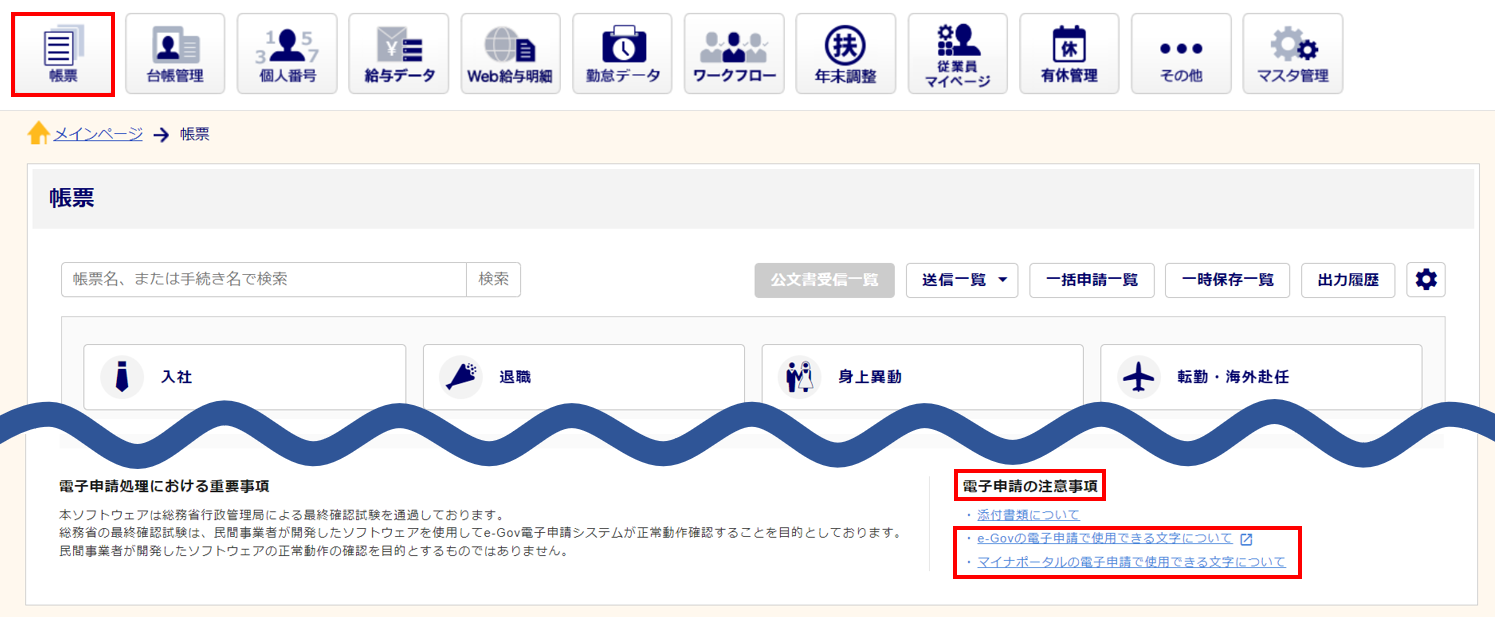
Task: Open 一括申請一覧
Action: [1092, 280]
